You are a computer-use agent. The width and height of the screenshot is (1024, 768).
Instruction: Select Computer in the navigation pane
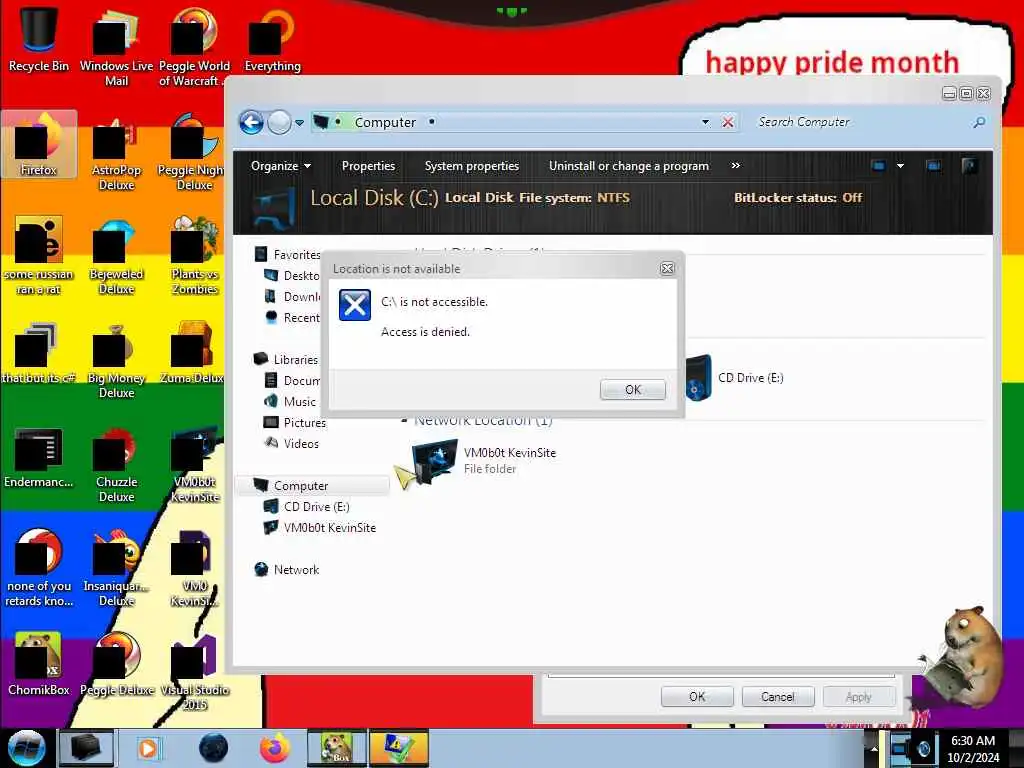(313, 485)
